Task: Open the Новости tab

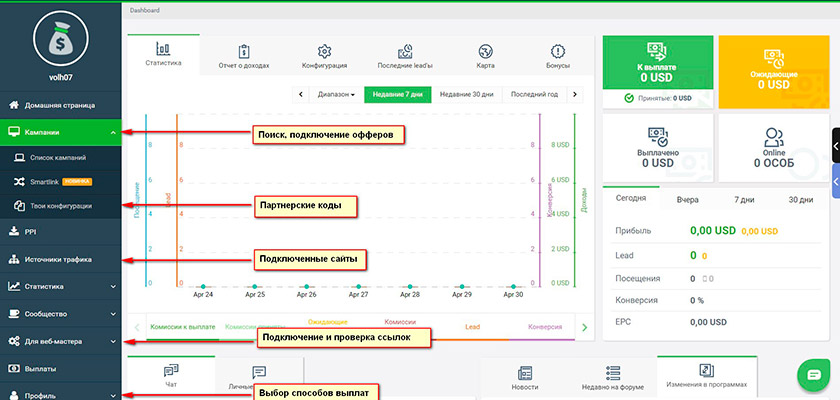Action: point(525,378)
